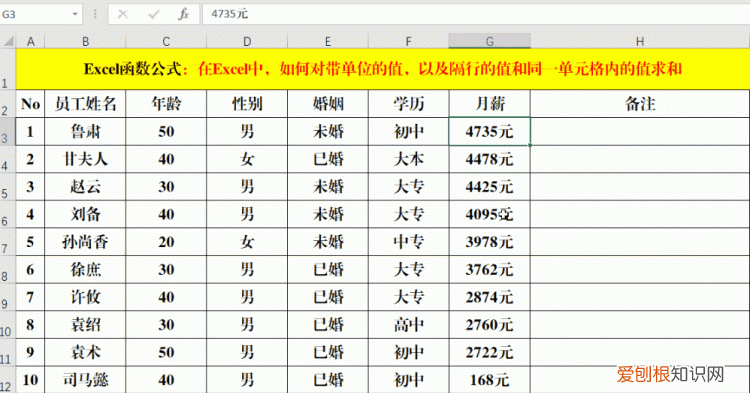Click the Cancel X icon in formula bar
The height and width of the screenshot is (393, 750).
123,14
